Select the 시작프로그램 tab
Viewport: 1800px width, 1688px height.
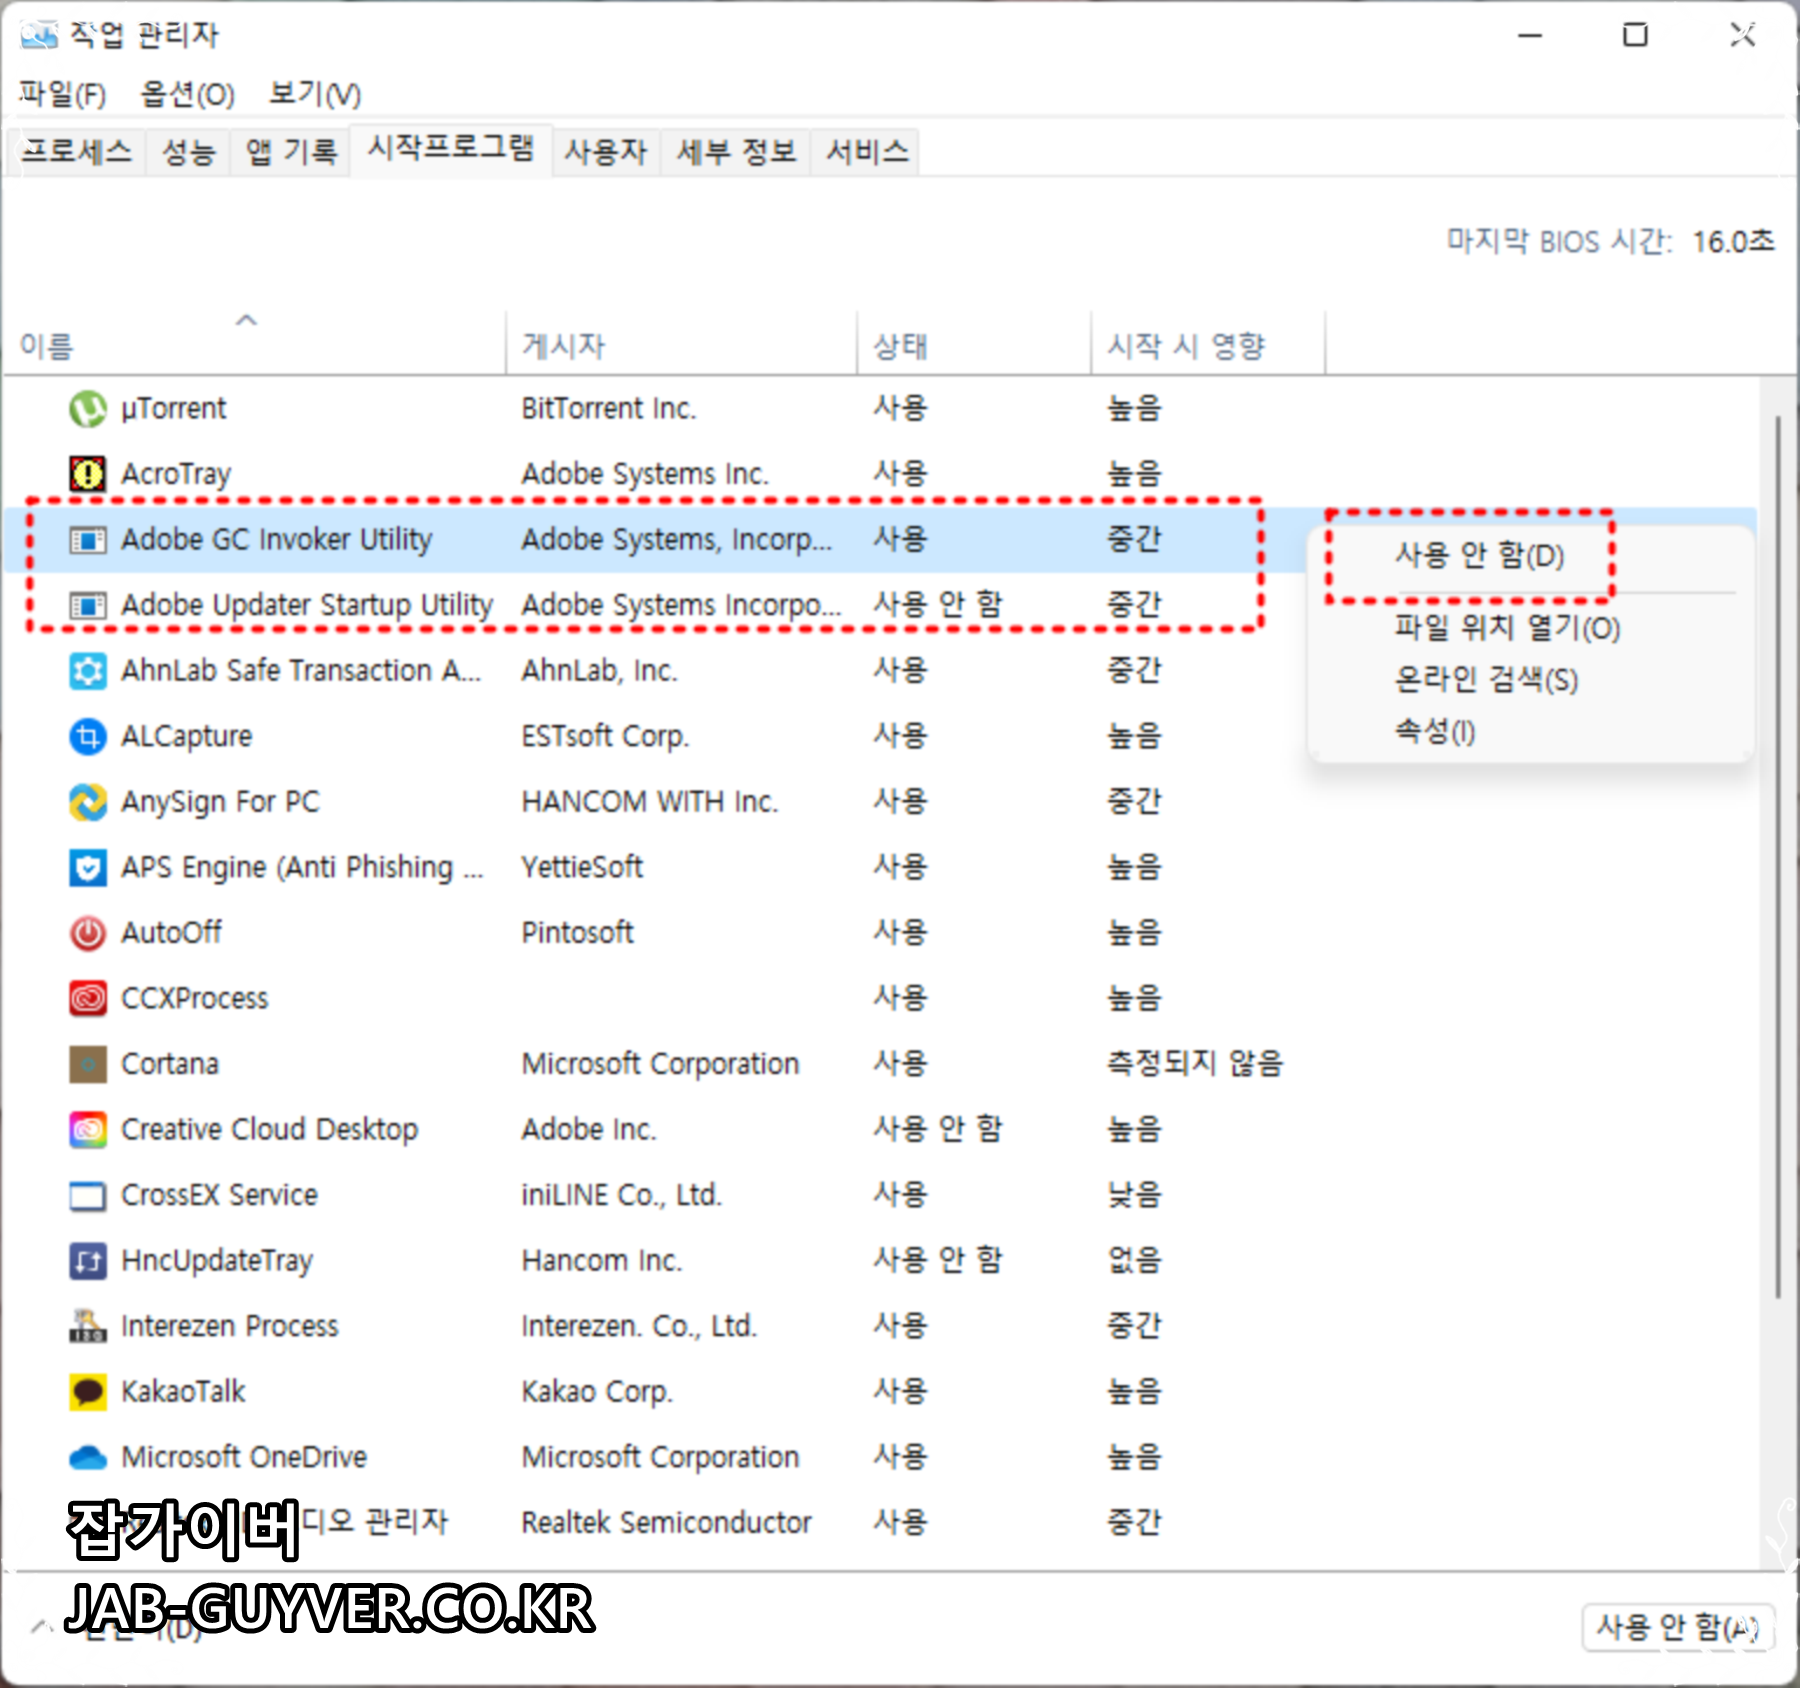(x=451, y=149)
